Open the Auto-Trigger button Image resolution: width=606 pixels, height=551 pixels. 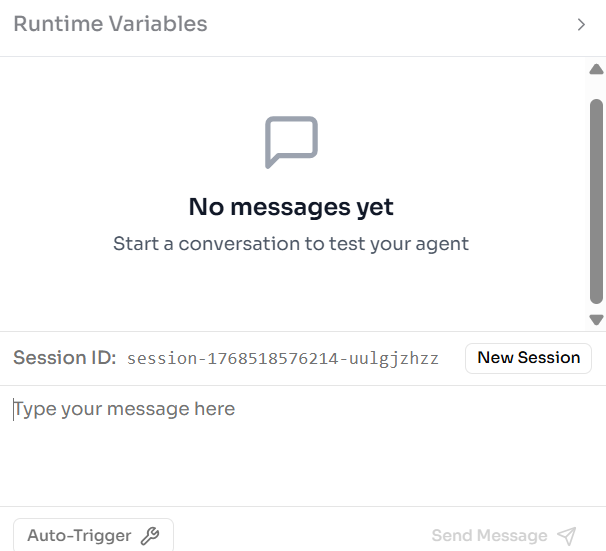93,535
